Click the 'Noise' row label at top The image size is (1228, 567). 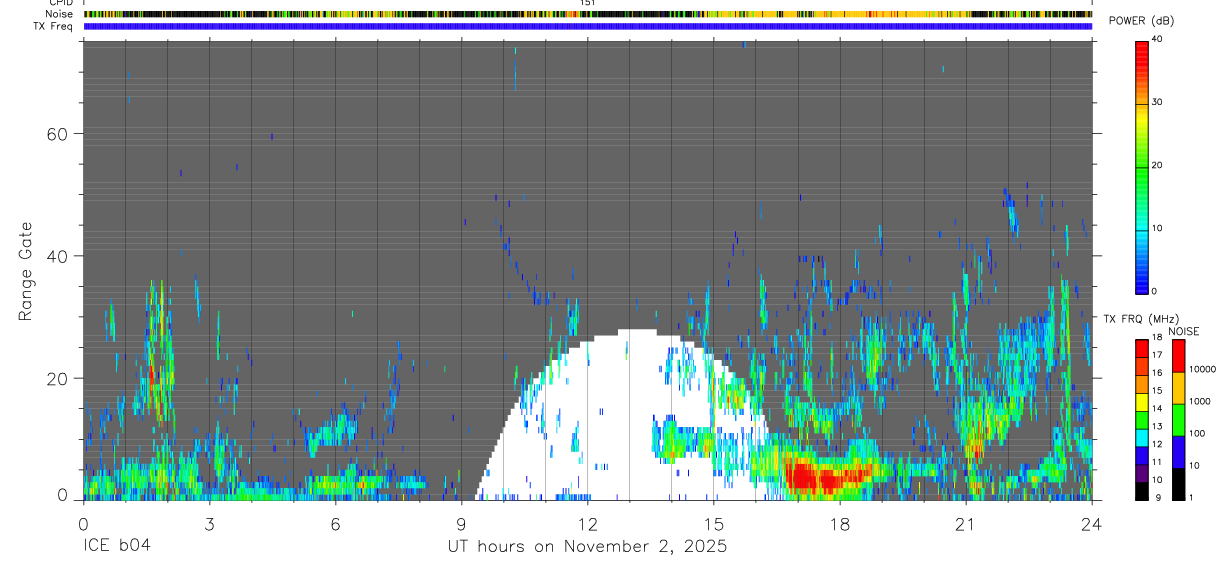[x=59, y=14]
